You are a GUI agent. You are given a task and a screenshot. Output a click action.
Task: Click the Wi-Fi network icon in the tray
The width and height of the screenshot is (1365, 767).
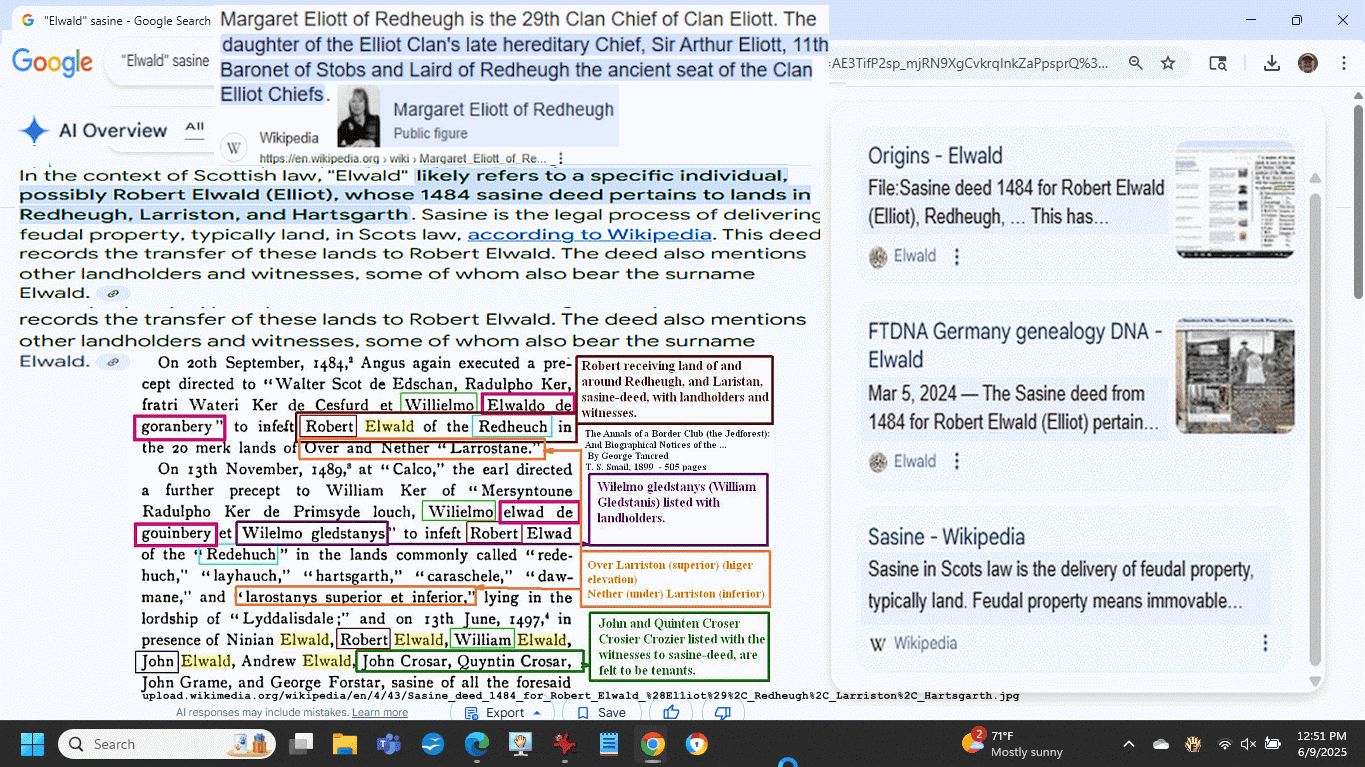click(1224, 744)
